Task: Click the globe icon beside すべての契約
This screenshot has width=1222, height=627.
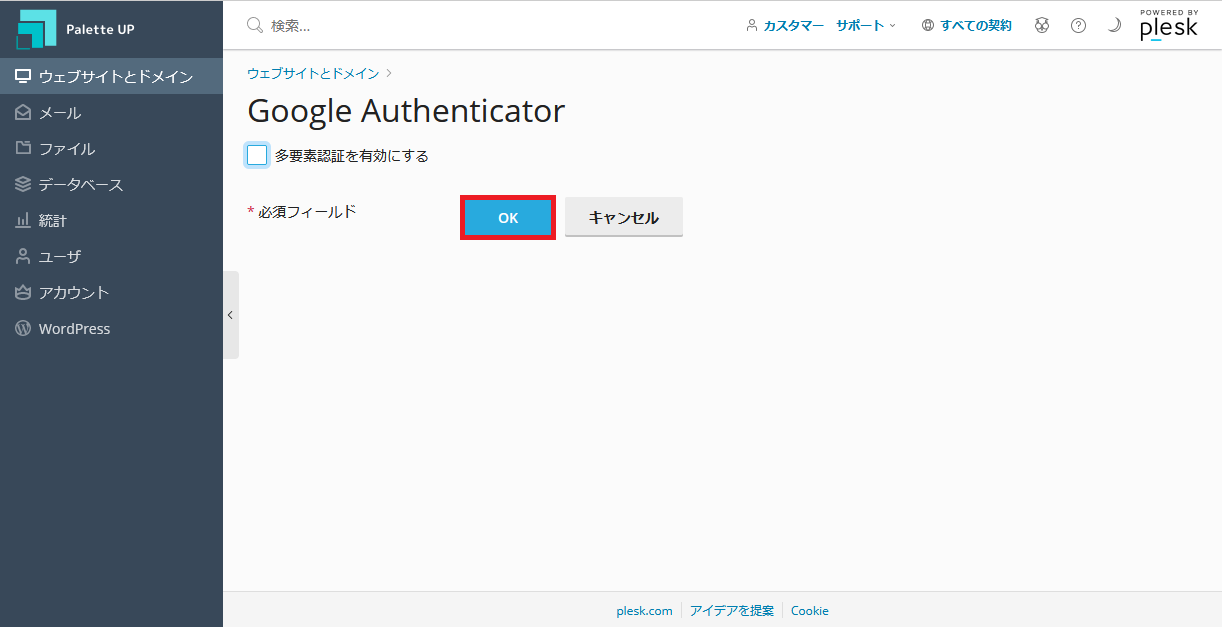Action: tap(928, 25)
